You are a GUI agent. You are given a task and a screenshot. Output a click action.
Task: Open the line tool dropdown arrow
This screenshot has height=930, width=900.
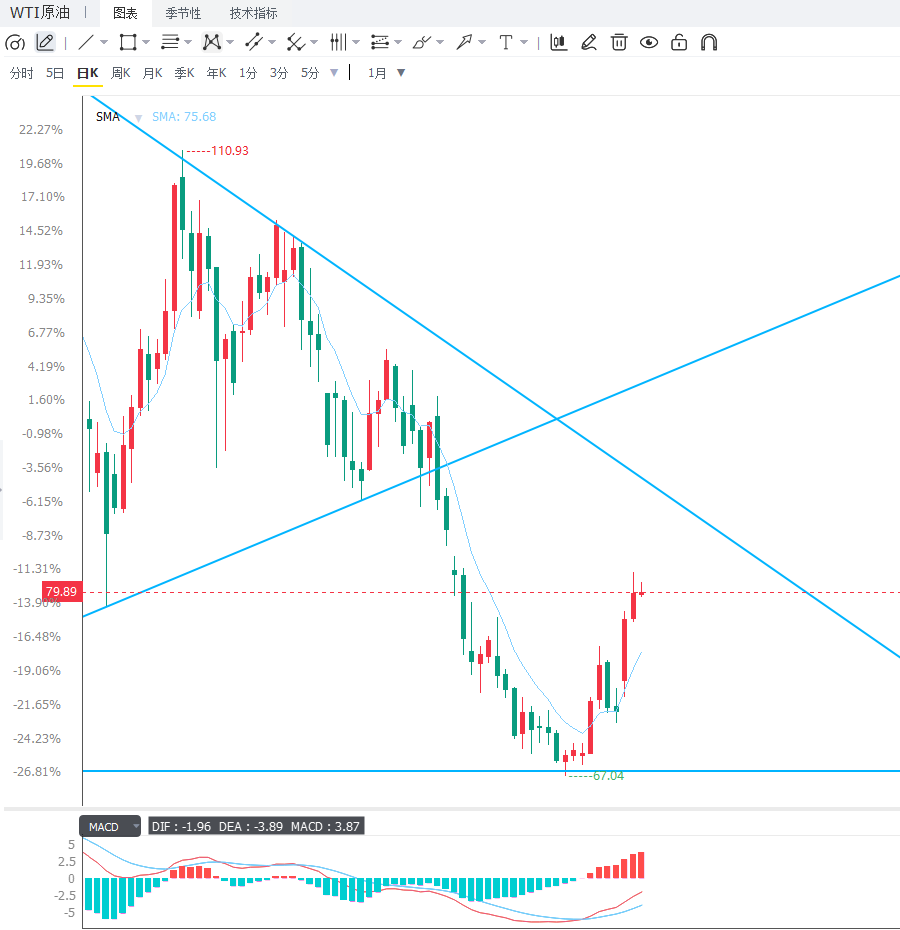104,43
